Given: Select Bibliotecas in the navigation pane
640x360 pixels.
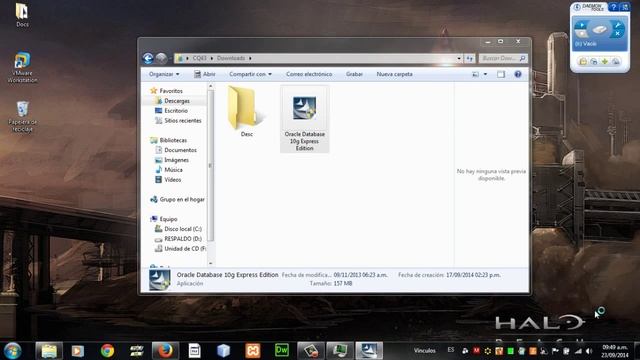Looking at the screenshot, I should point(169,140).
